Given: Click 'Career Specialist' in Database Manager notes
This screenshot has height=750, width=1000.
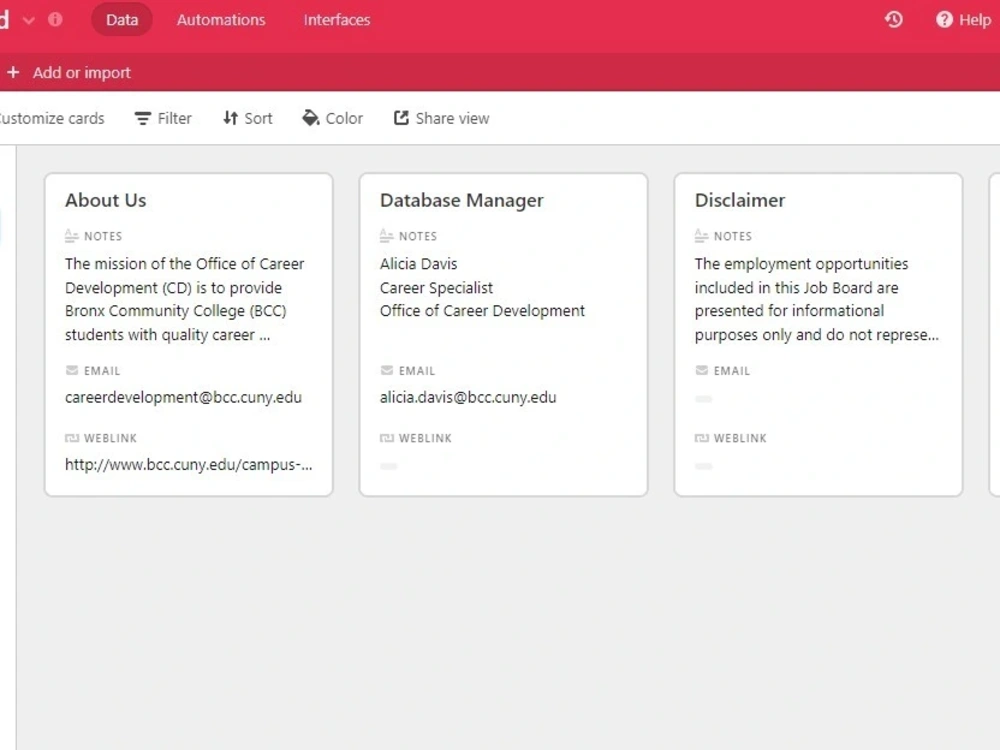Looking at the screenshot, I should [436, 288].
